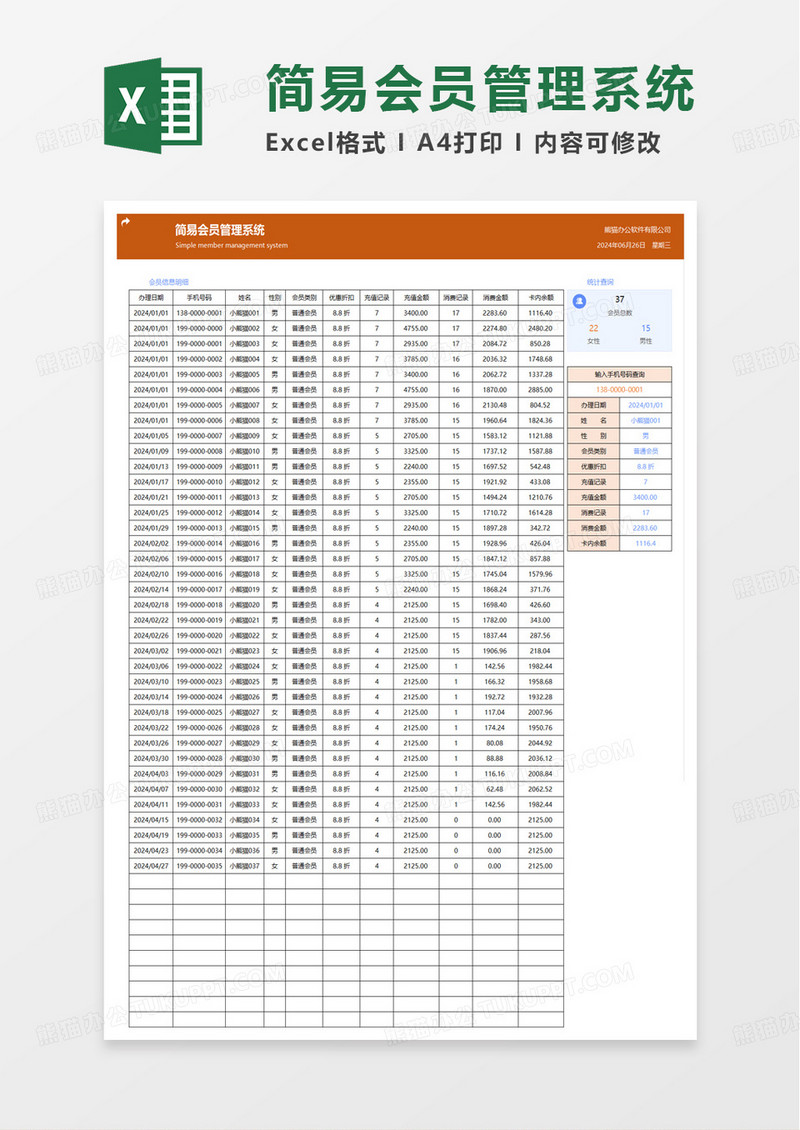
Task: Select the 优惠折扣 column header in table
Action: (x=341, y=298)
